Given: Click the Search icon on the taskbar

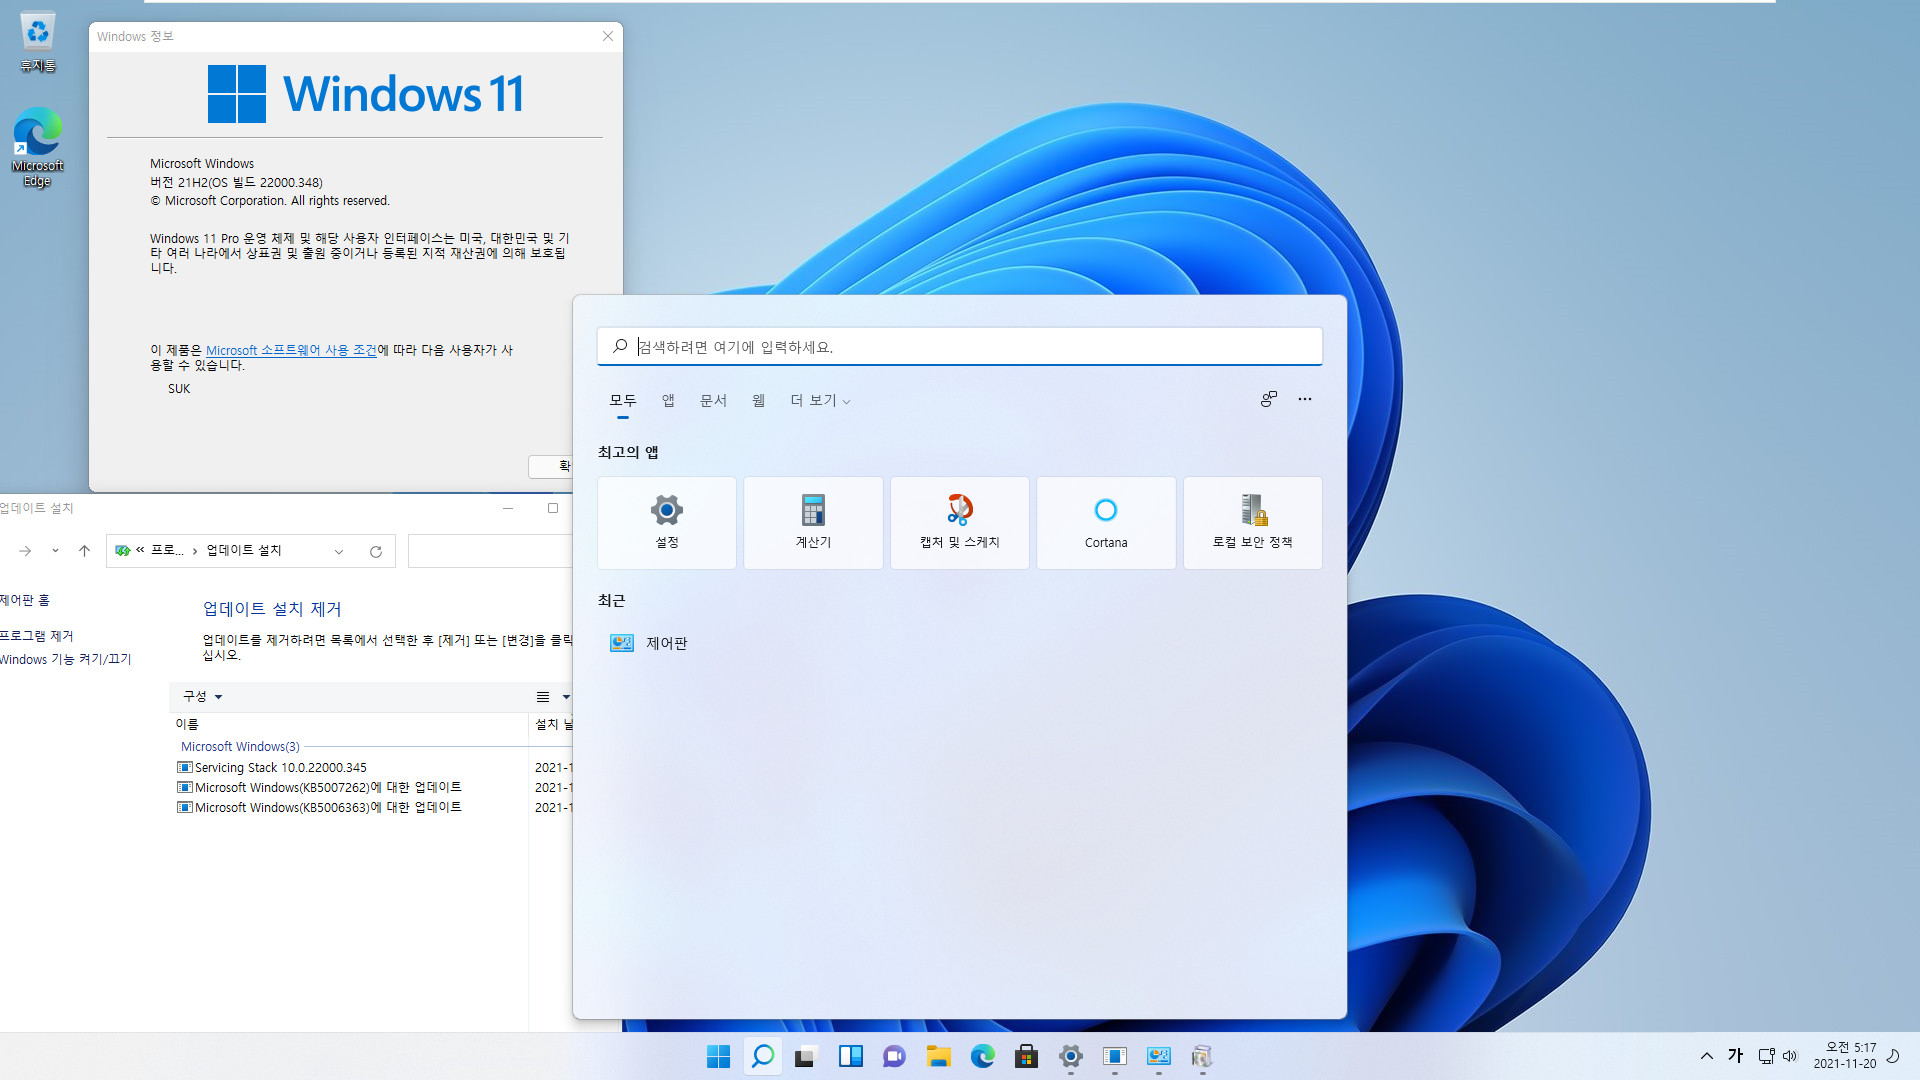Looking at the screenshot, I should [762, 1056].
